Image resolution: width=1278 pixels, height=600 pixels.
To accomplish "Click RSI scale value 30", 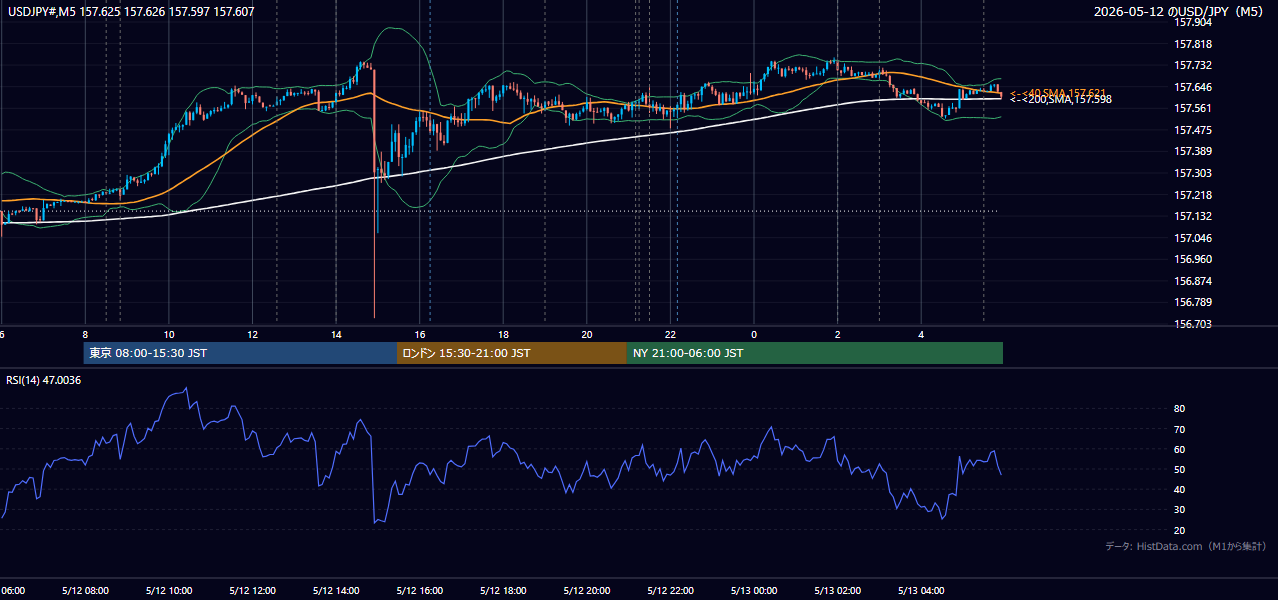I will 1180,510.
